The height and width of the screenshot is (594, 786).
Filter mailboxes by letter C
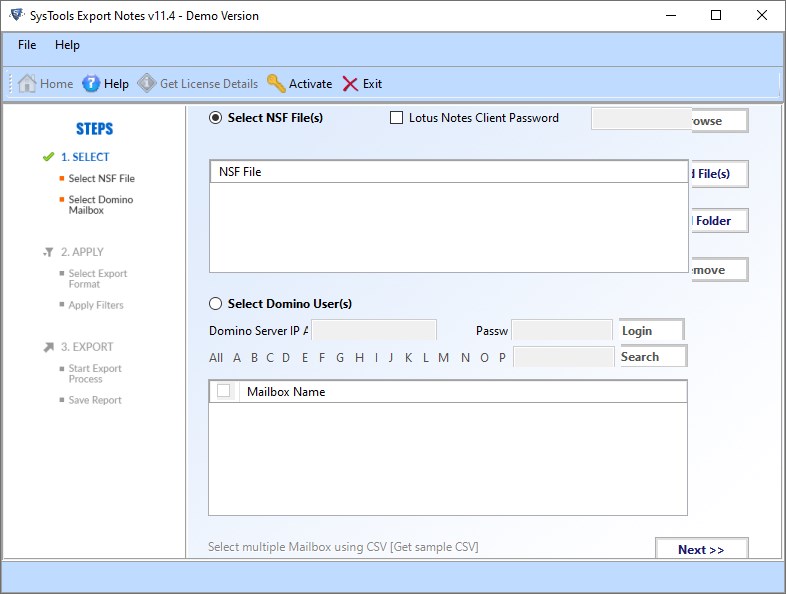[270, 357]
